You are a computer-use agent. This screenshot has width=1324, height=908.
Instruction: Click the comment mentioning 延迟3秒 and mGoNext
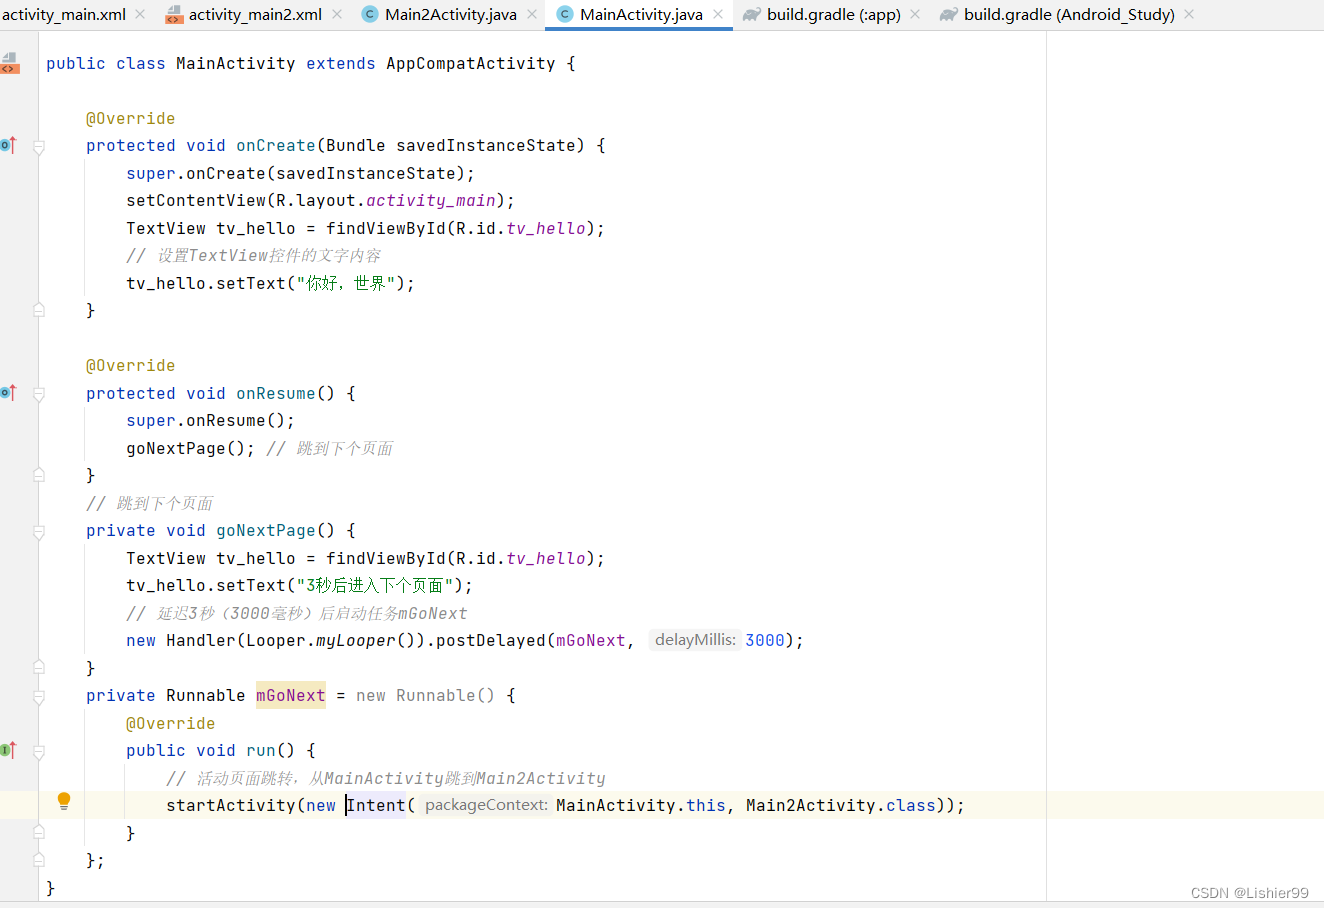click(x=296, y=613)
